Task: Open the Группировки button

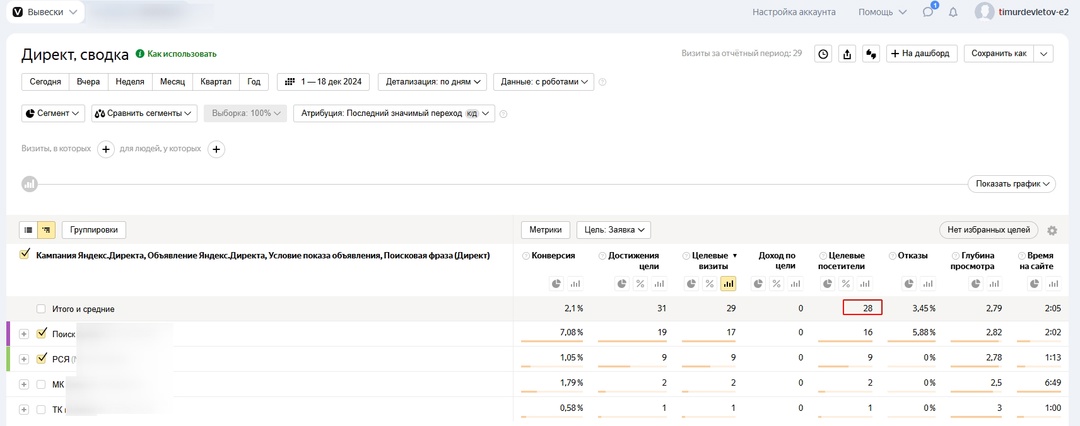Action: coord(94,230)
